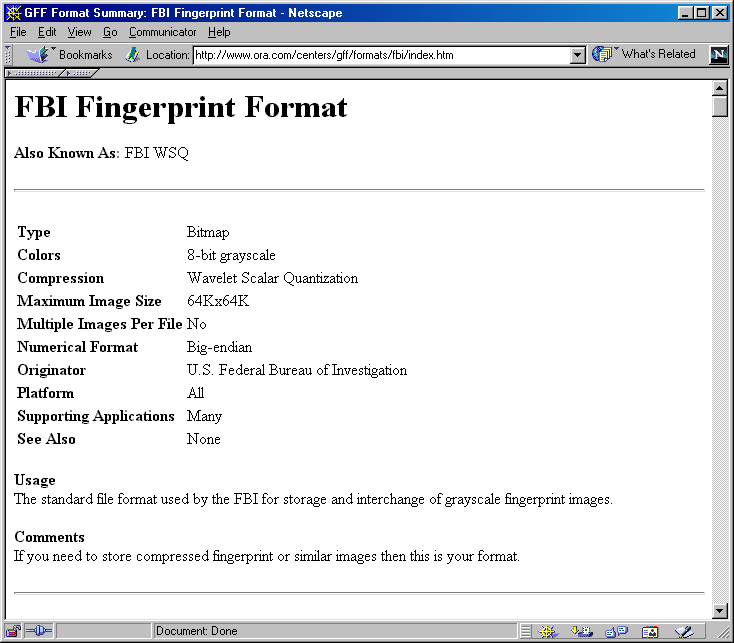Click the 'Multiple Images Per File' label
Image resolution: width=734 pixels, height=643 pixels.
[x=99, y=324]
